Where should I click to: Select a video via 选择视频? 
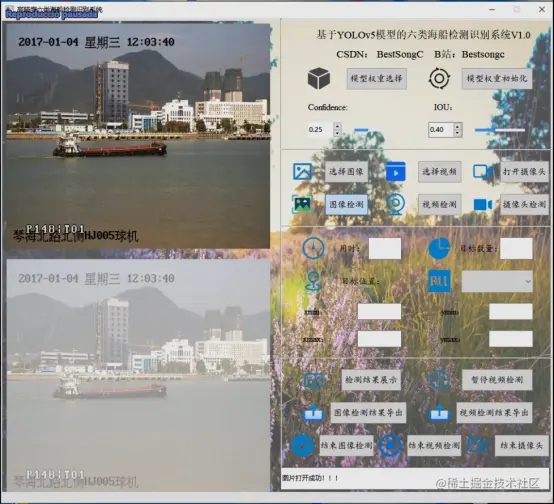tap(440, 172)
